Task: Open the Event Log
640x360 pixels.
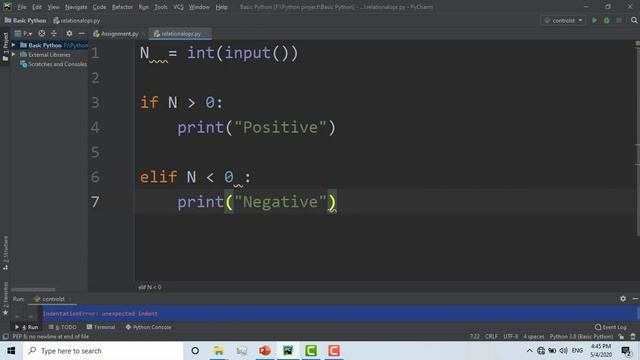Action: [x=611, y=327]
